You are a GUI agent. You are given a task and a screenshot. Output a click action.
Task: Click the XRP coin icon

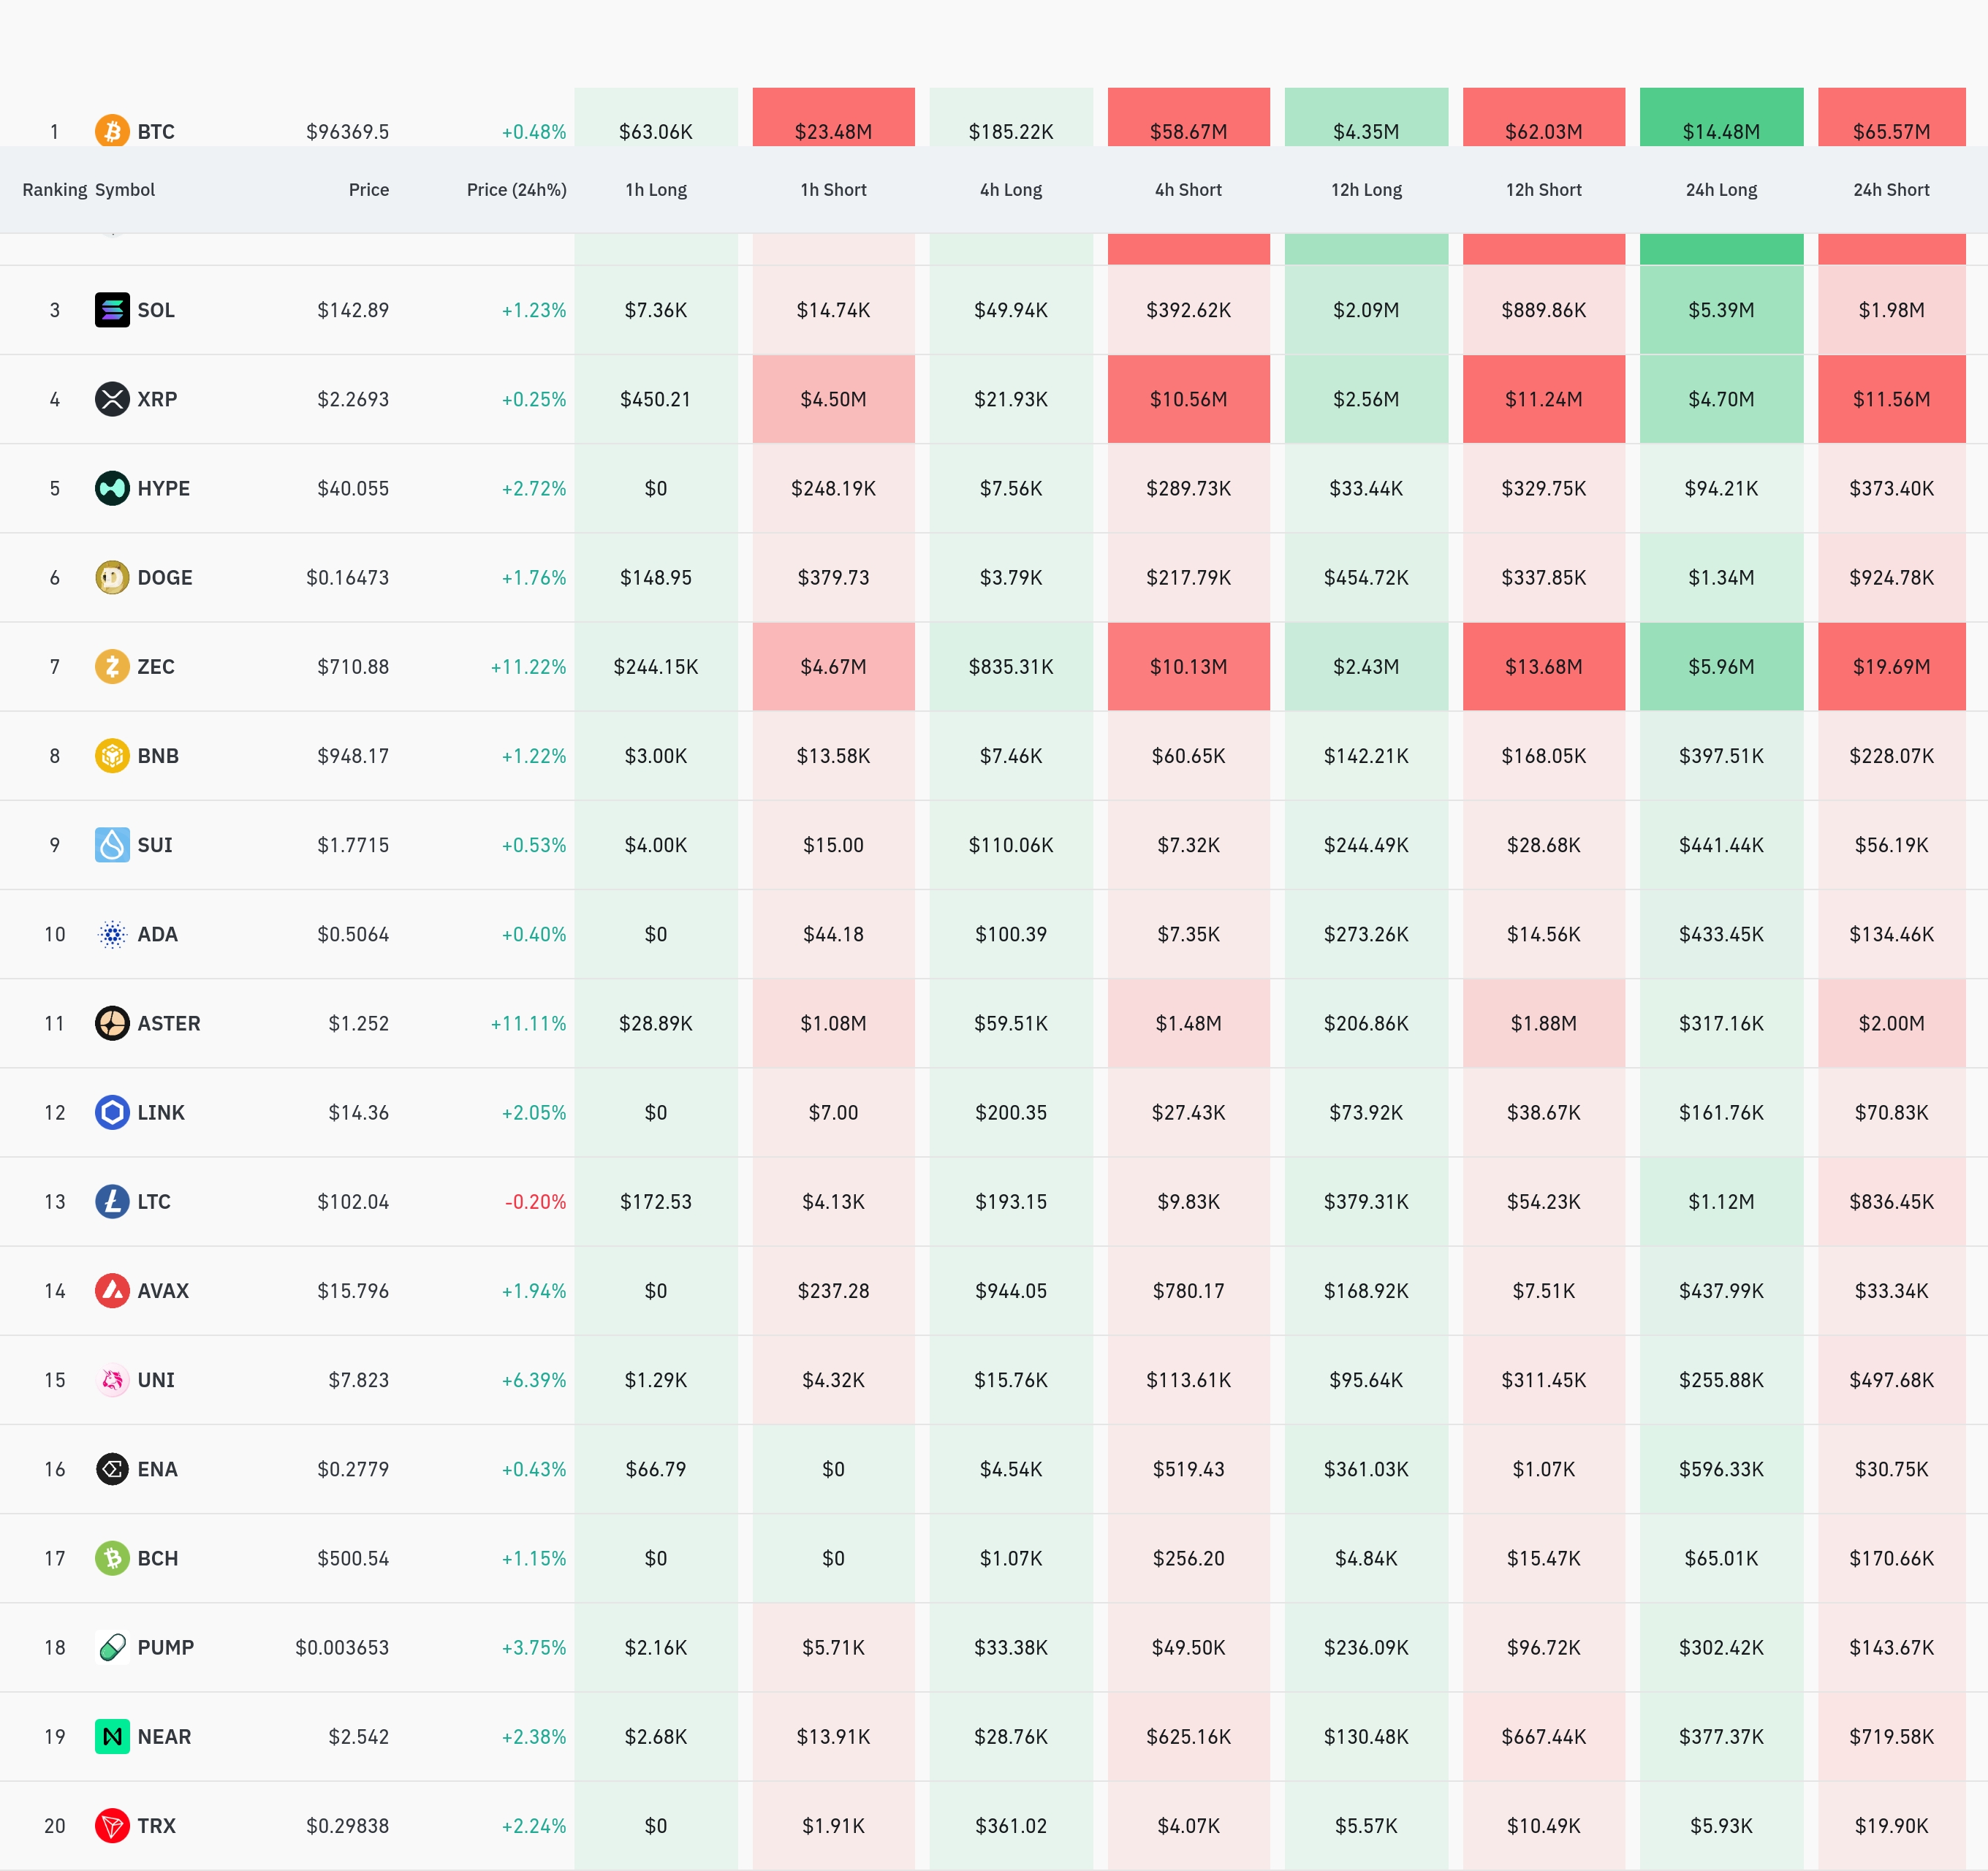(112, 399)
